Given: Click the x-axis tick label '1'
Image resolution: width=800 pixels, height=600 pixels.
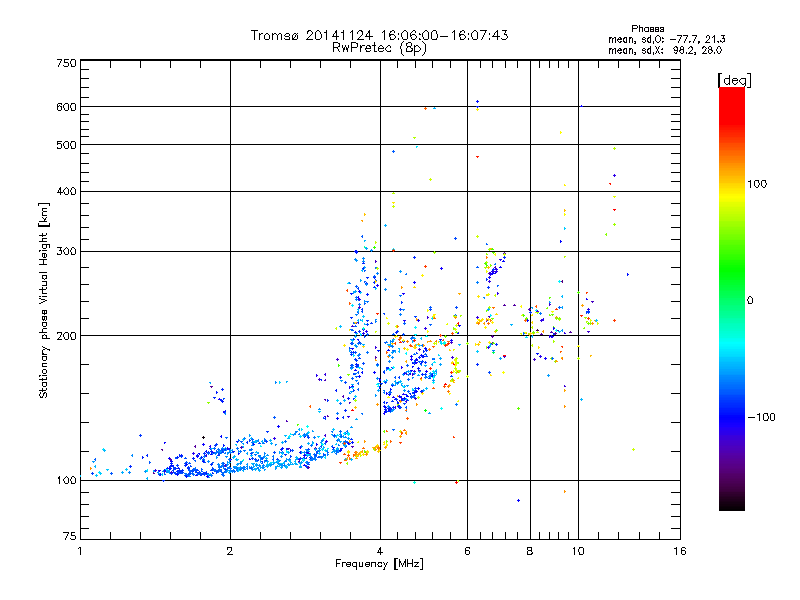Looking at the screenshot, I should (80, 551).
